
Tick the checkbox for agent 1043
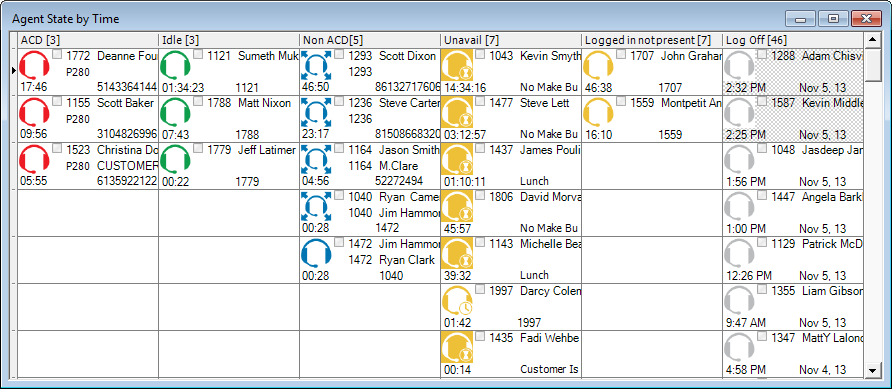coord(480,54)
